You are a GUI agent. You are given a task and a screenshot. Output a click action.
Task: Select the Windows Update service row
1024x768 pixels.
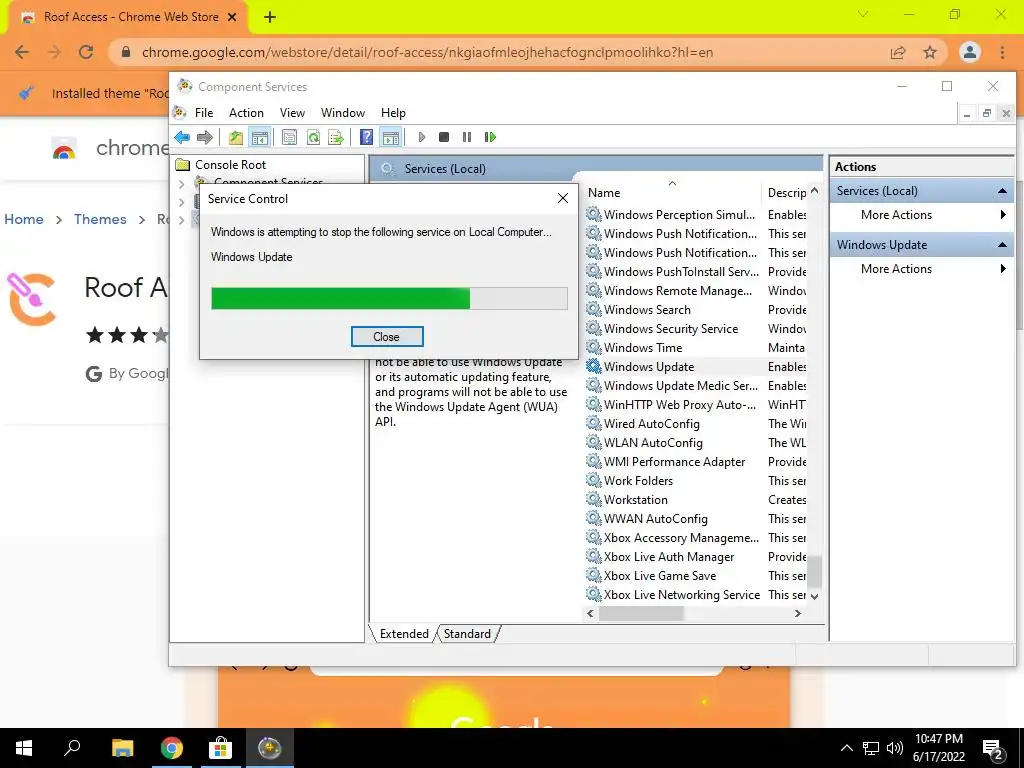(696, 367)
